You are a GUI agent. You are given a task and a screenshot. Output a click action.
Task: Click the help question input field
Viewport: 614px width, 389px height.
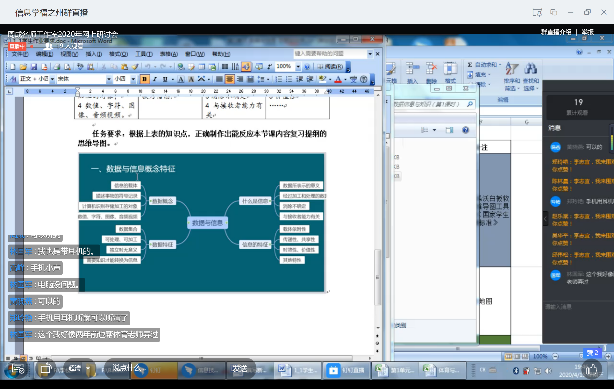330,53
